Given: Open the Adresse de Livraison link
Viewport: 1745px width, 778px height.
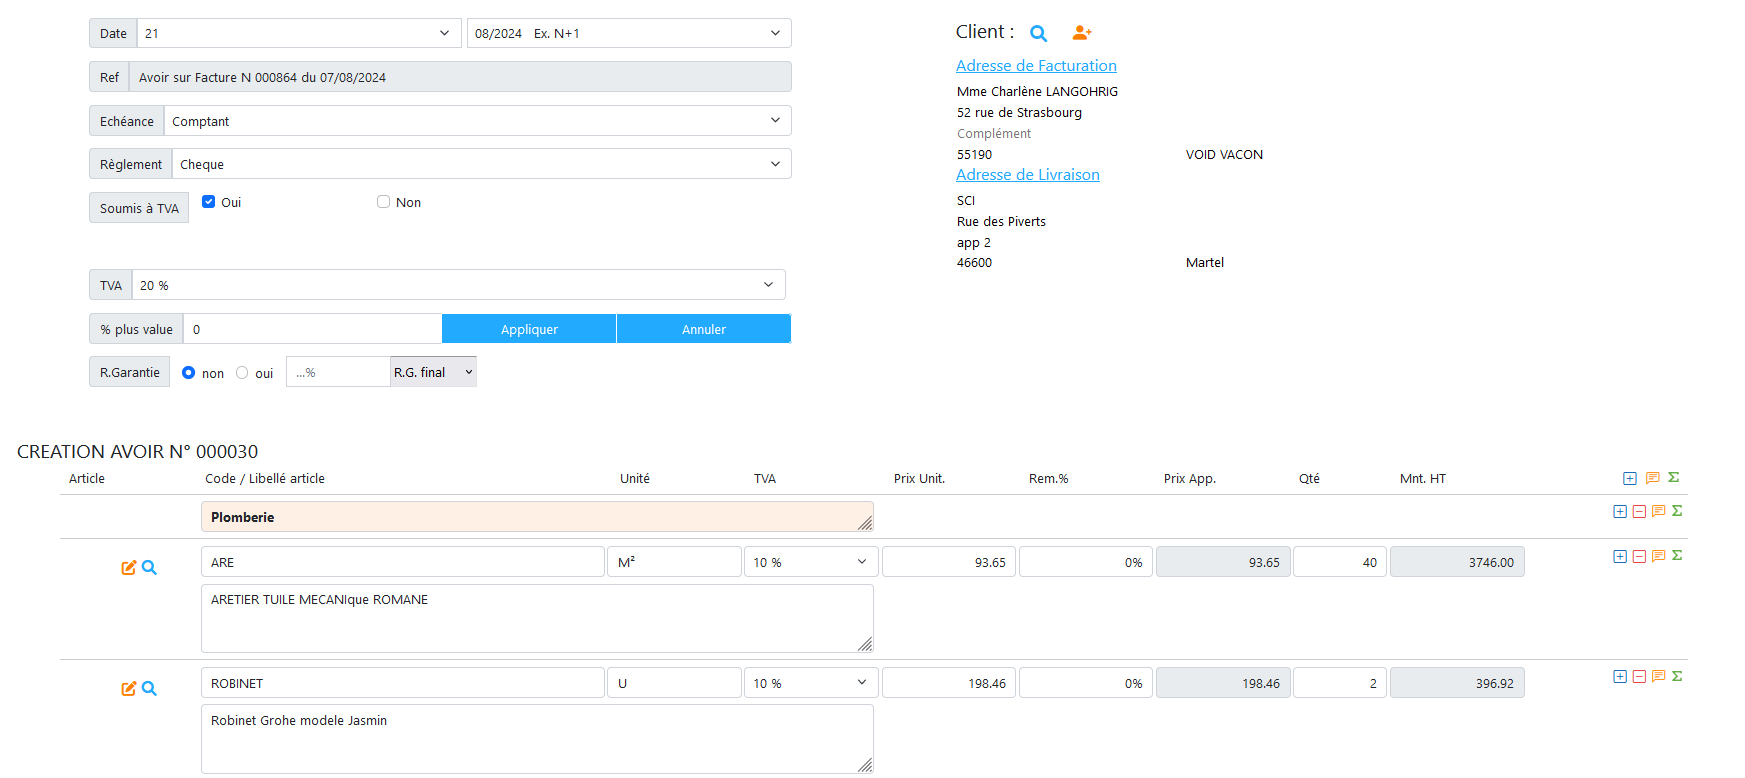Looking at the screenshot, I should coord(1028,175).
